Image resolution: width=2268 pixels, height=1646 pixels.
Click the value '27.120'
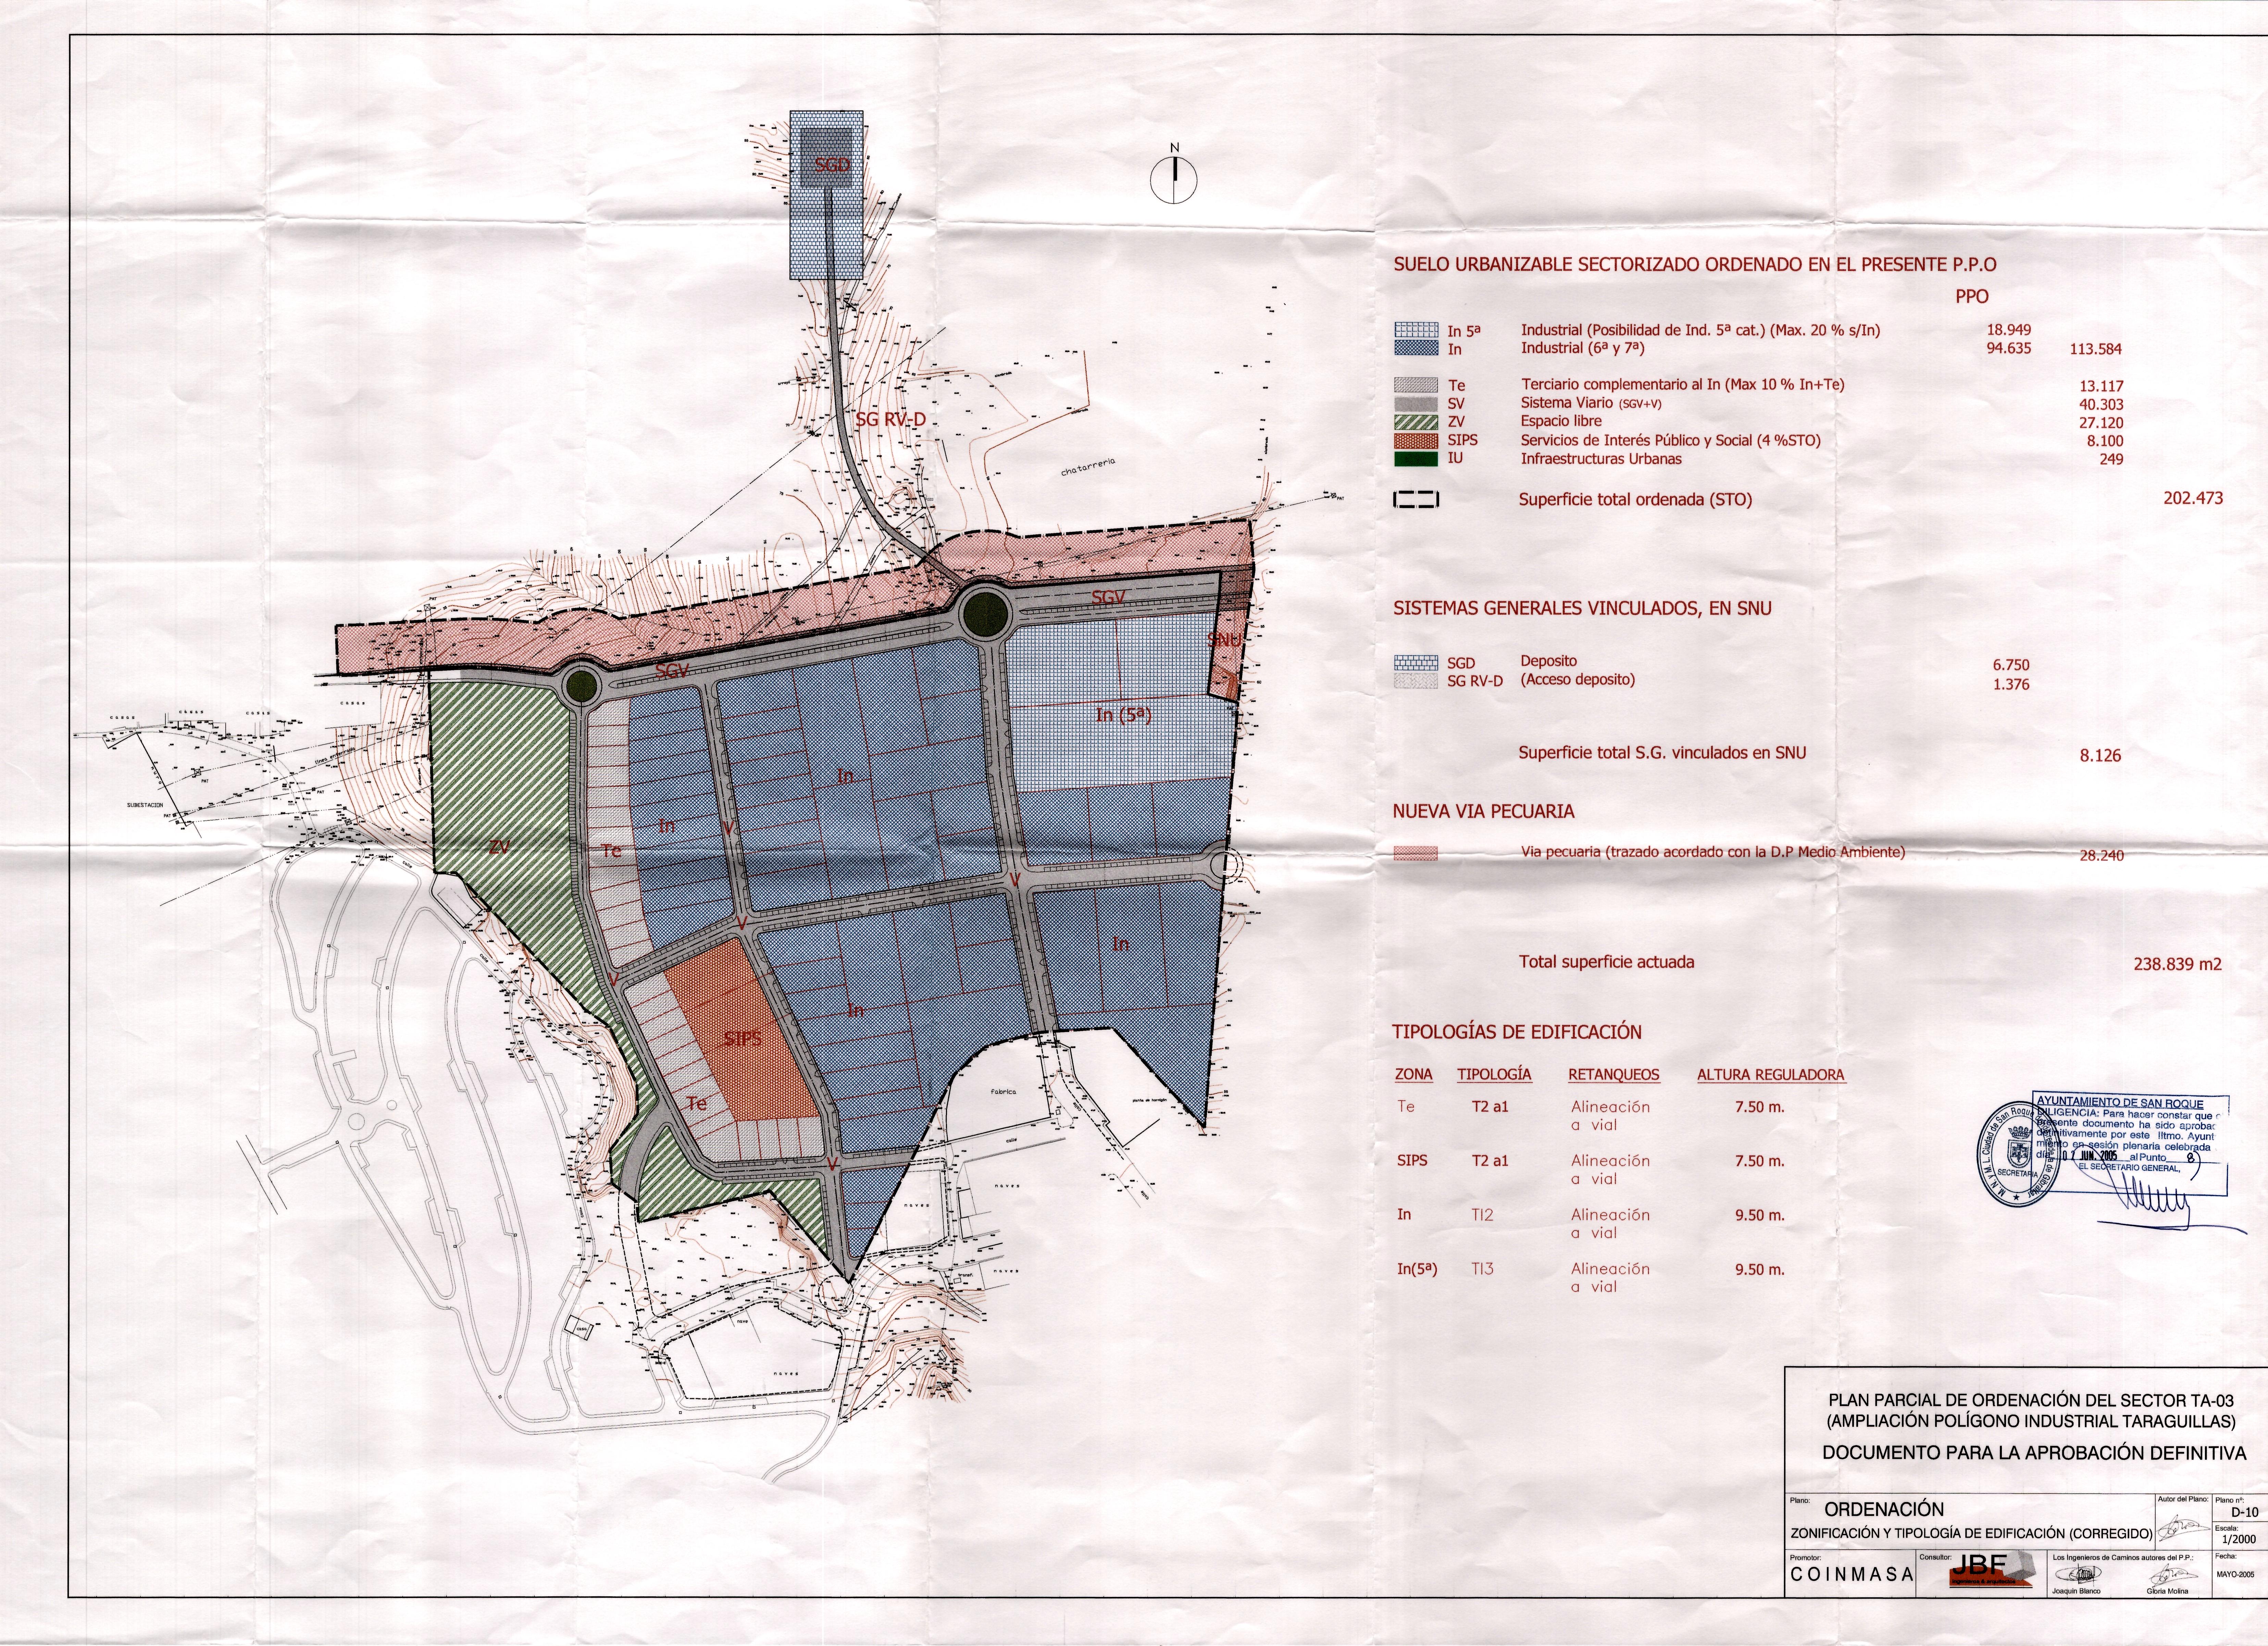[x=2101, y=423]
